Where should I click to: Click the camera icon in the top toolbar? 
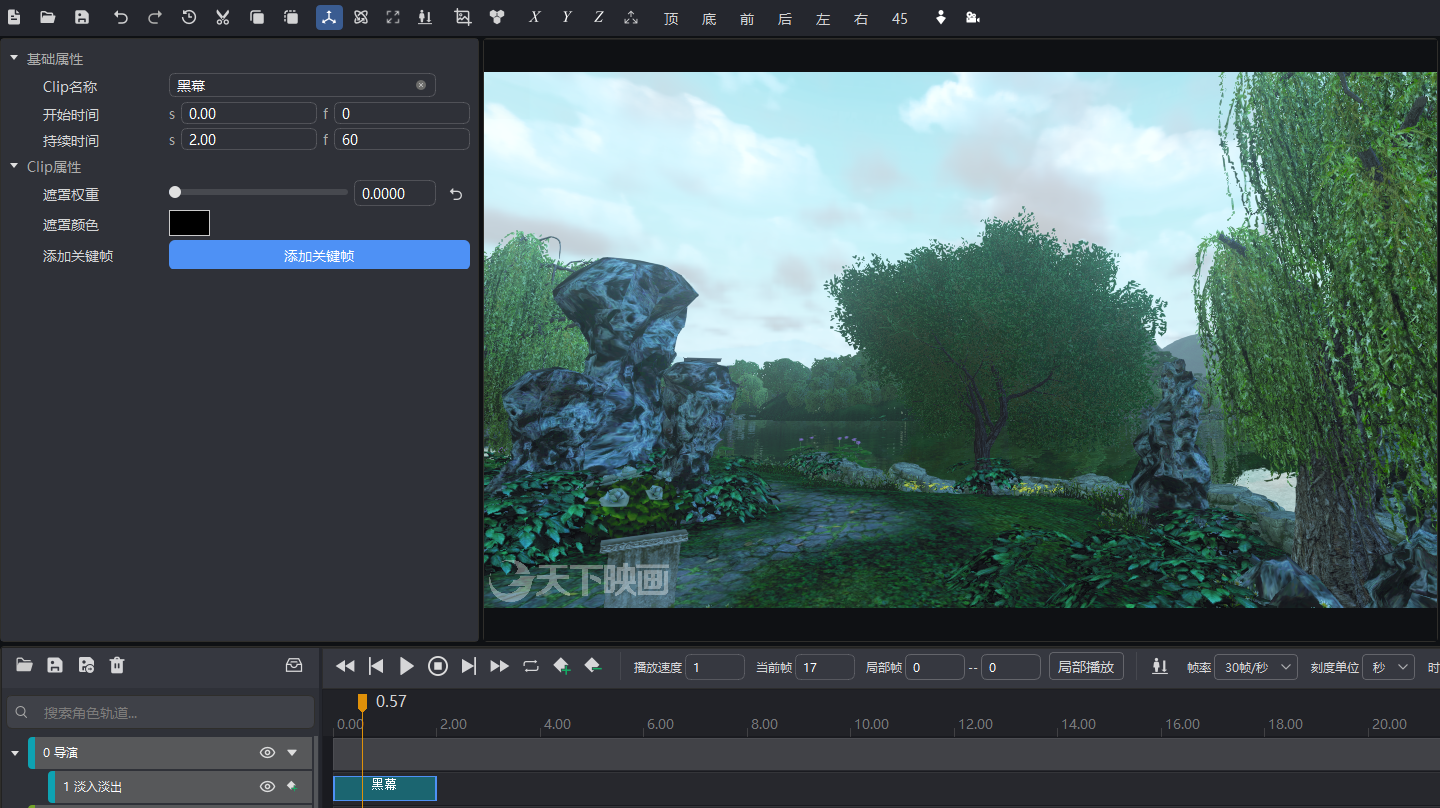tap(973, 17)
